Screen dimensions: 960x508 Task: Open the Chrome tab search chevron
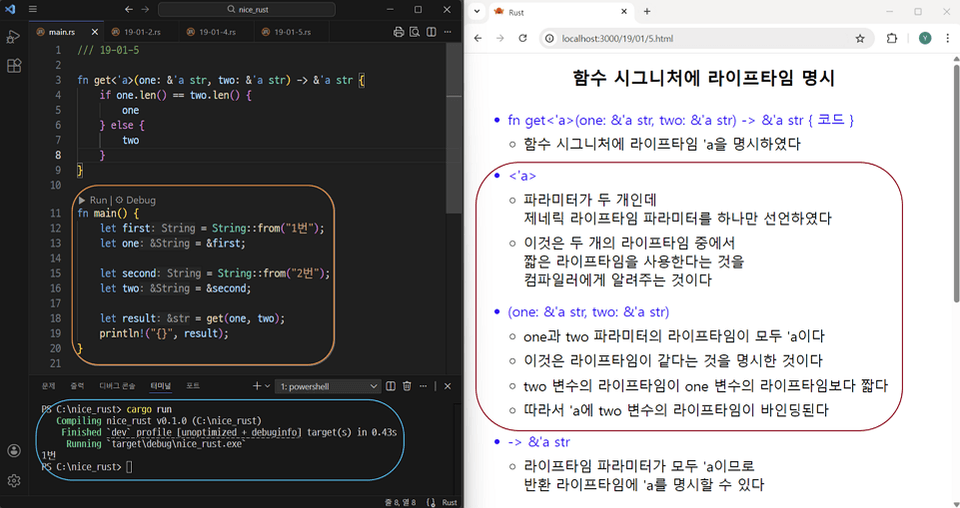coord(477,12)
